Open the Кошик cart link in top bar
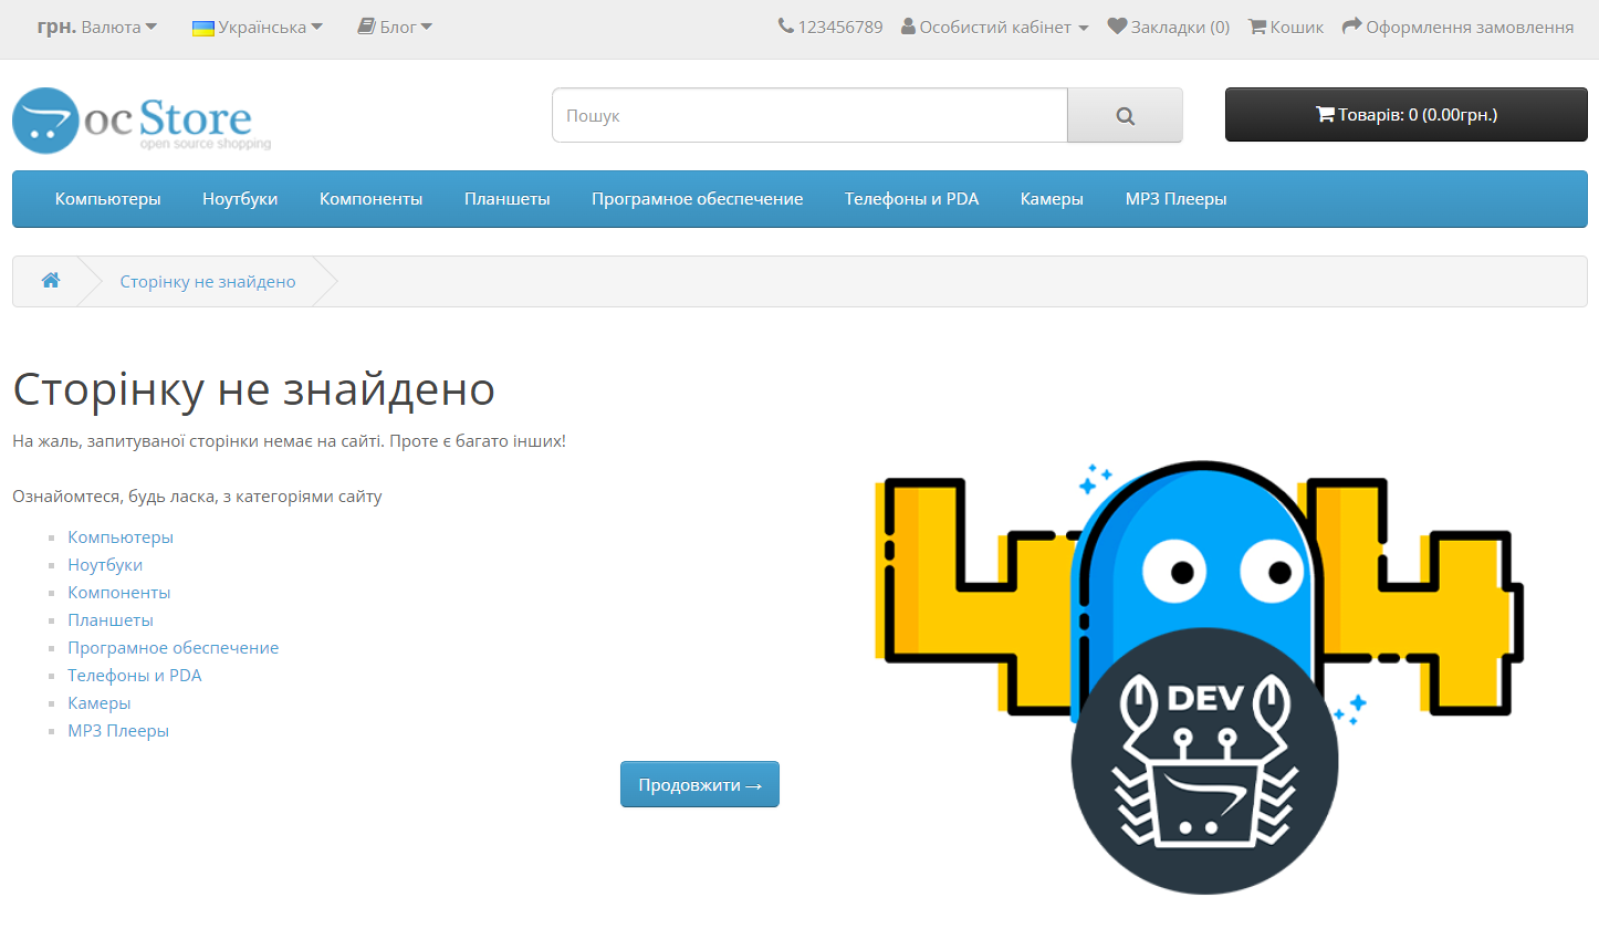This screenshot has height=929, width=1600. (1286, 27)
